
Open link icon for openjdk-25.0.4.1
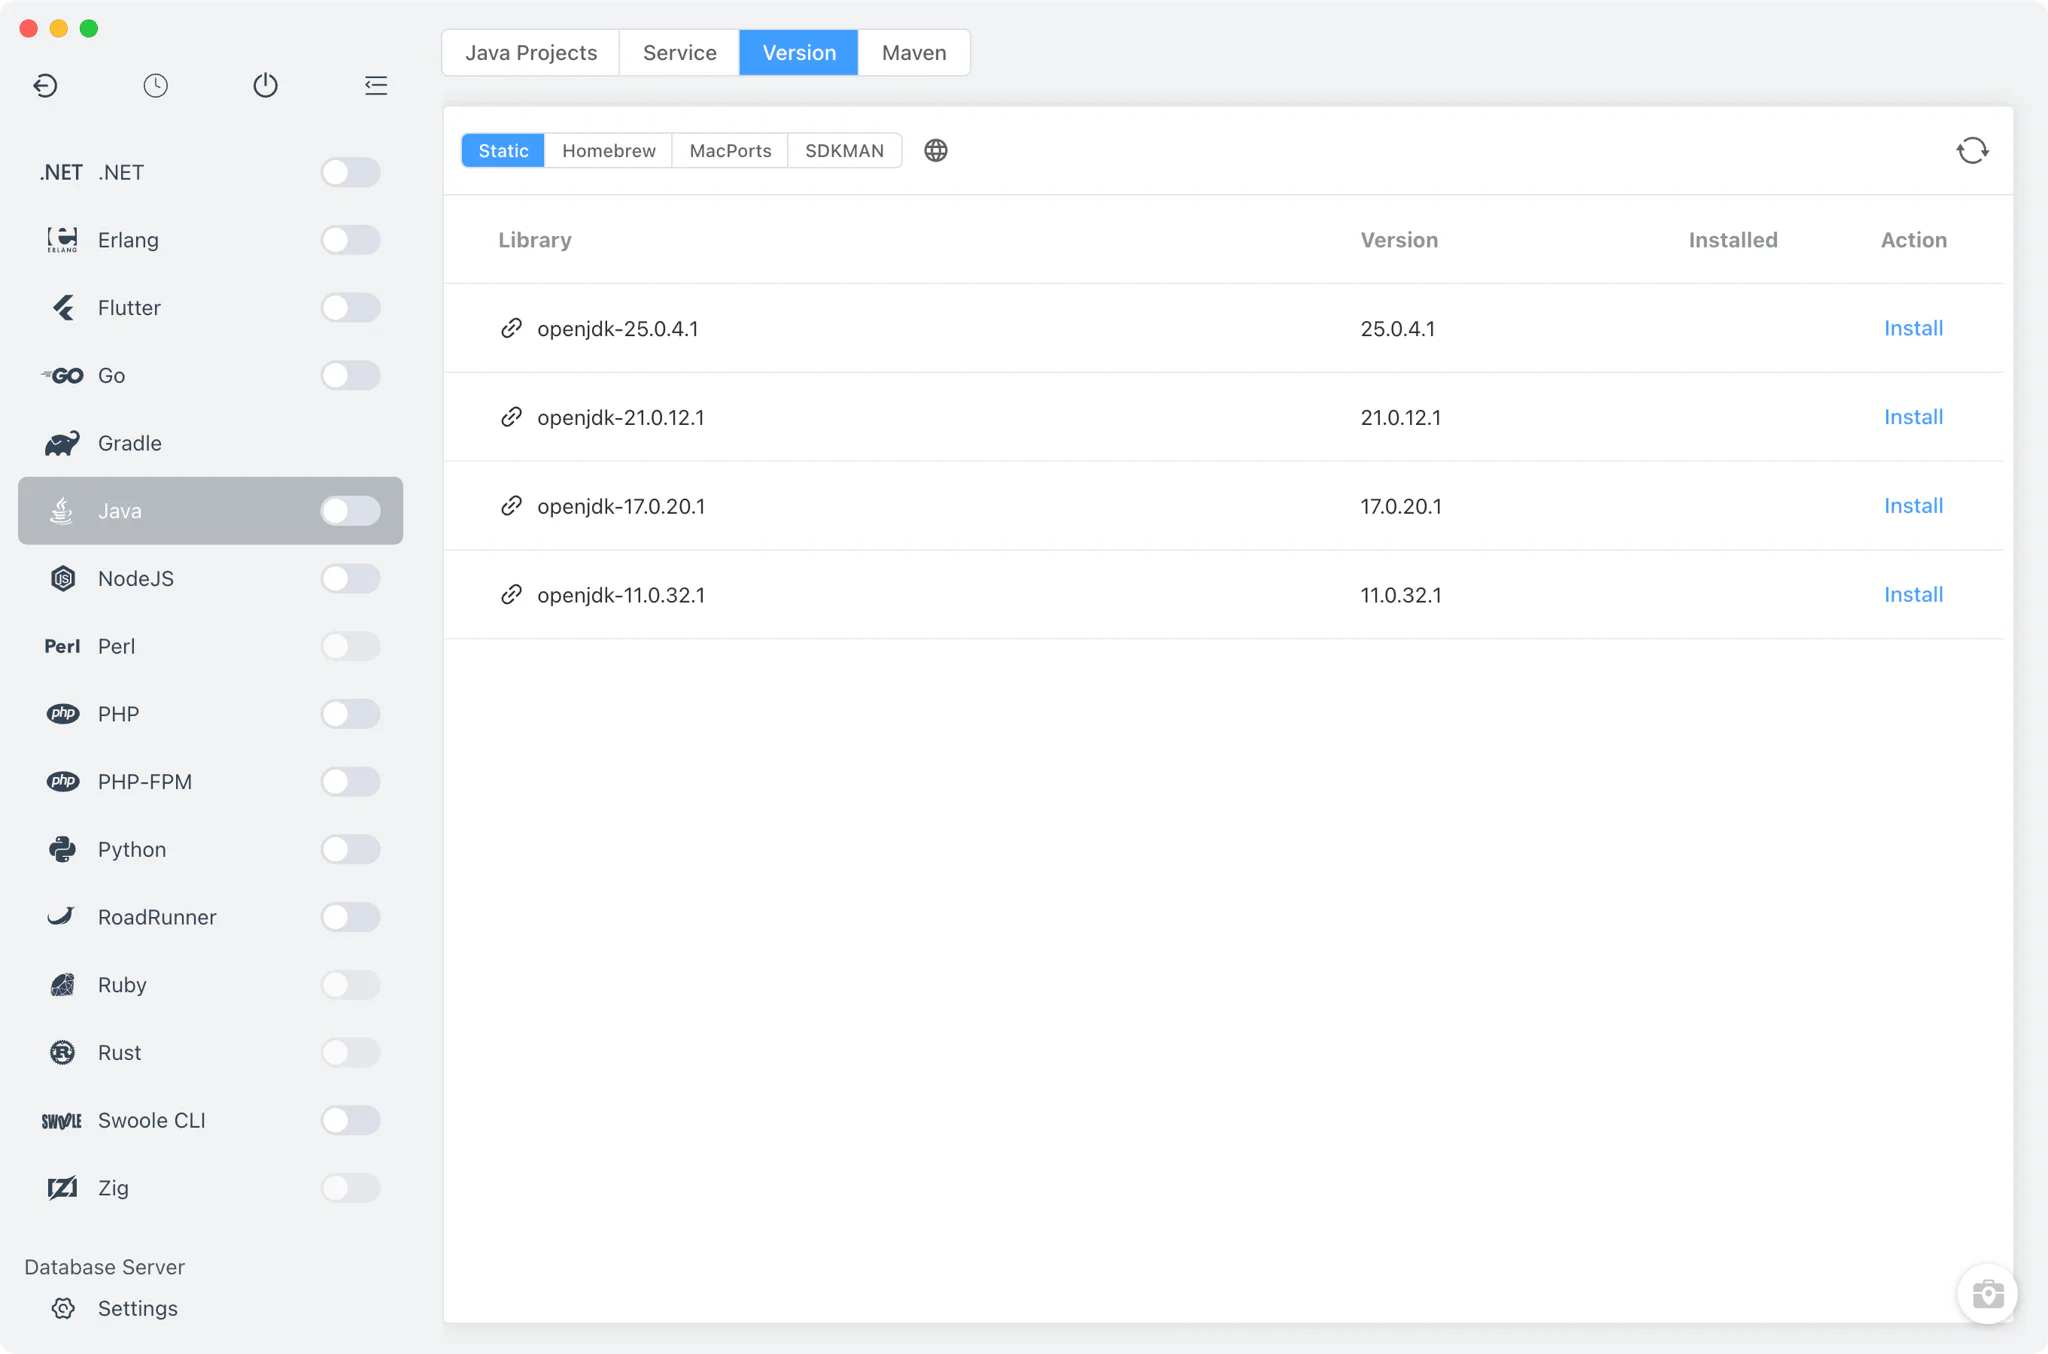pyautogui.click(x=511, y=328)
